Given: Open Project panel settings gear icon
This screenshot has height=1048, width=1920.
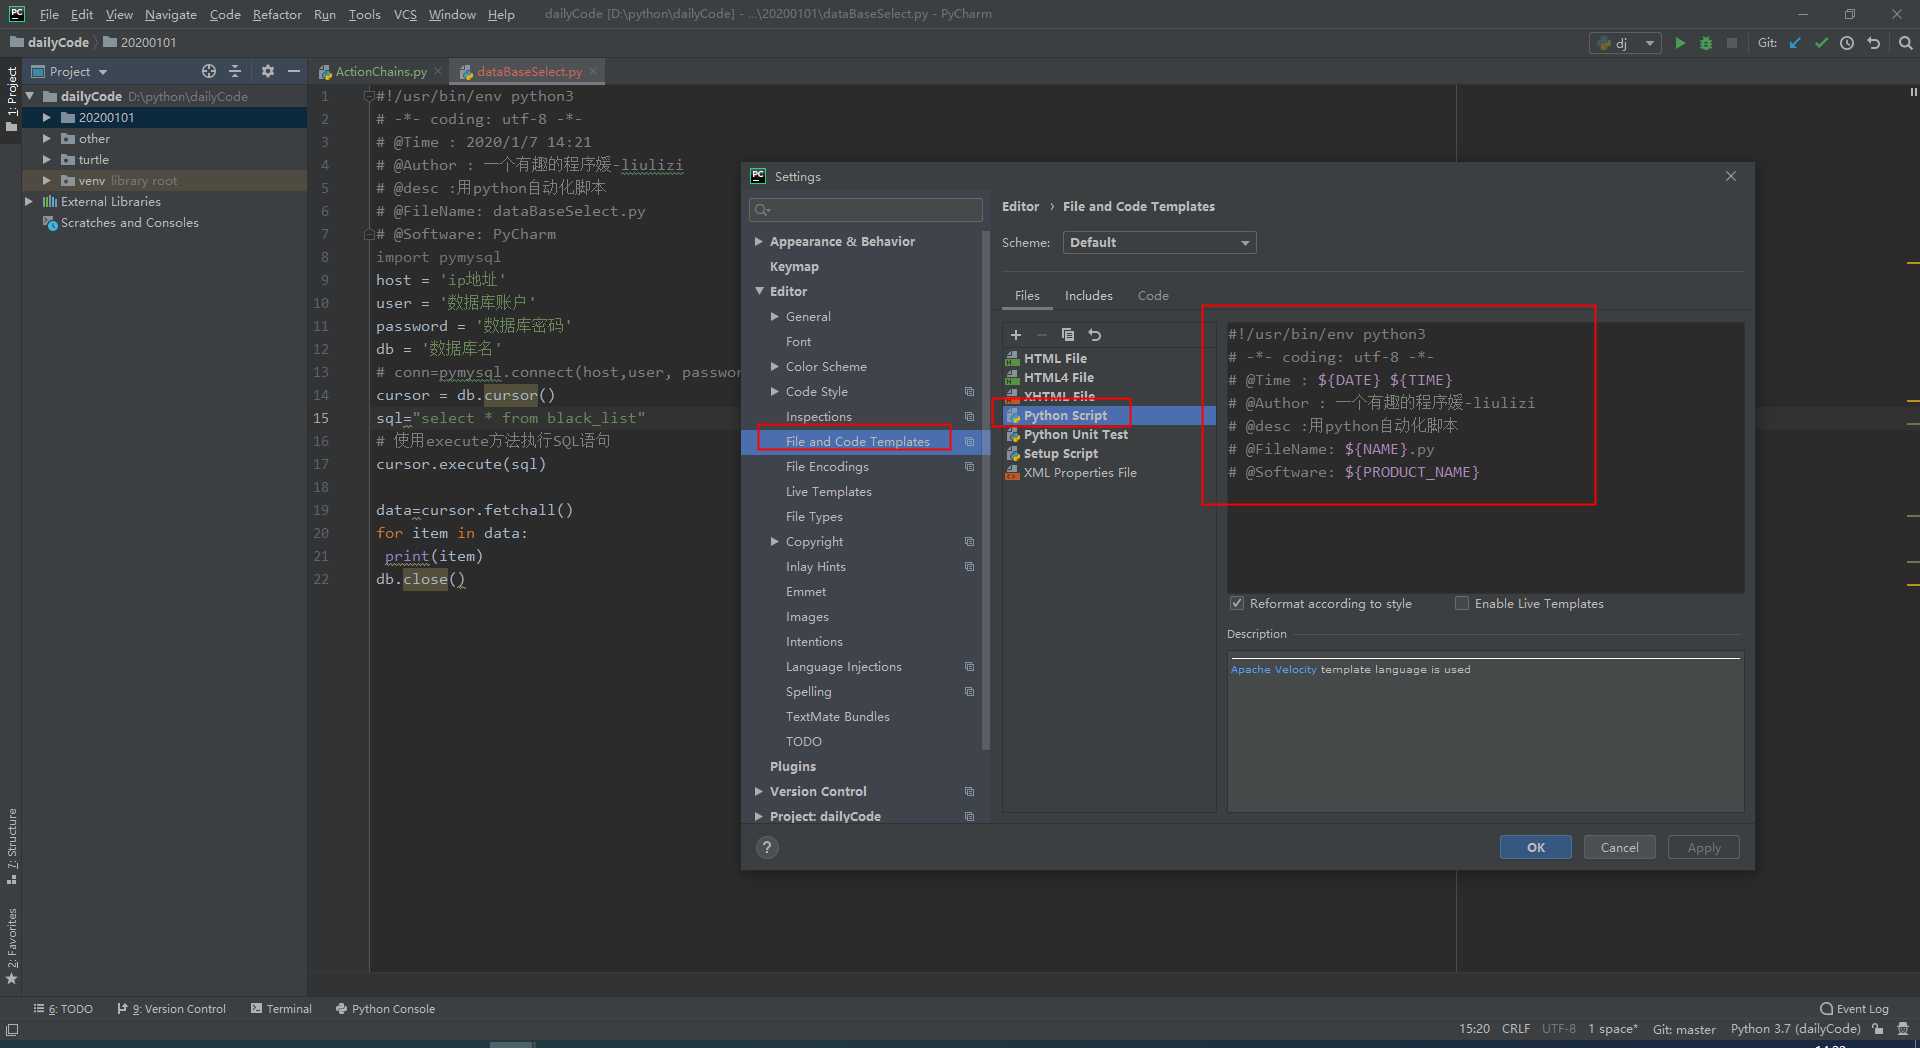Looking at the screenshot, I should (x=267, y=71).
